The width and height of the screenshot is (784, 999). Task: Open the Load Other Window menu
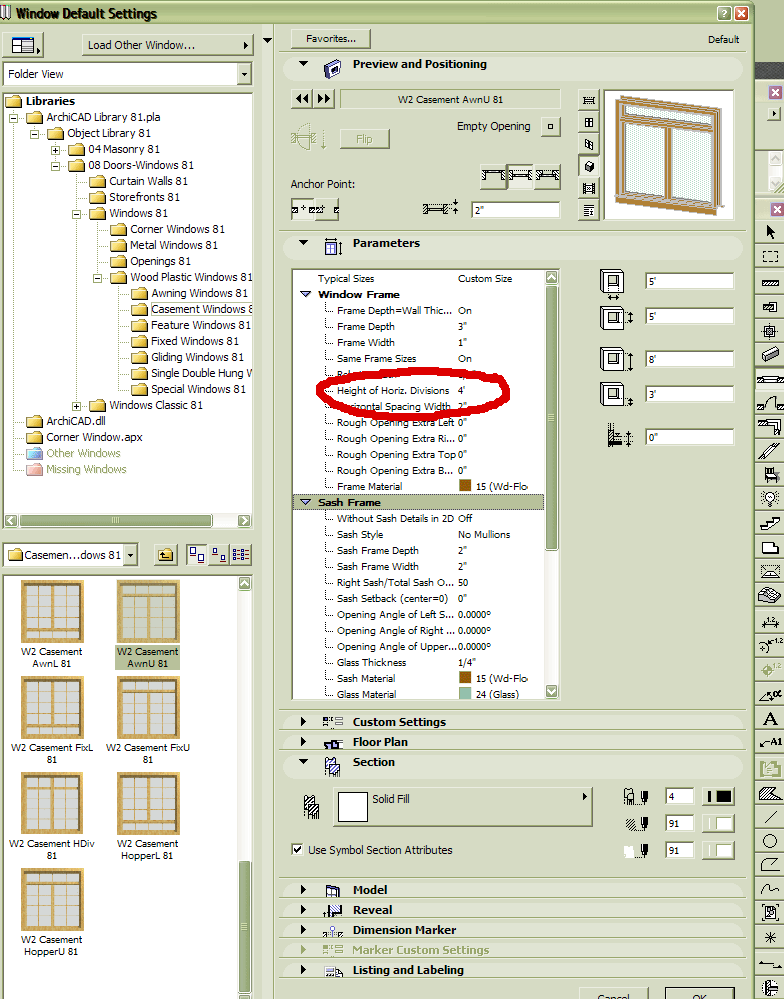click(168, 45)
